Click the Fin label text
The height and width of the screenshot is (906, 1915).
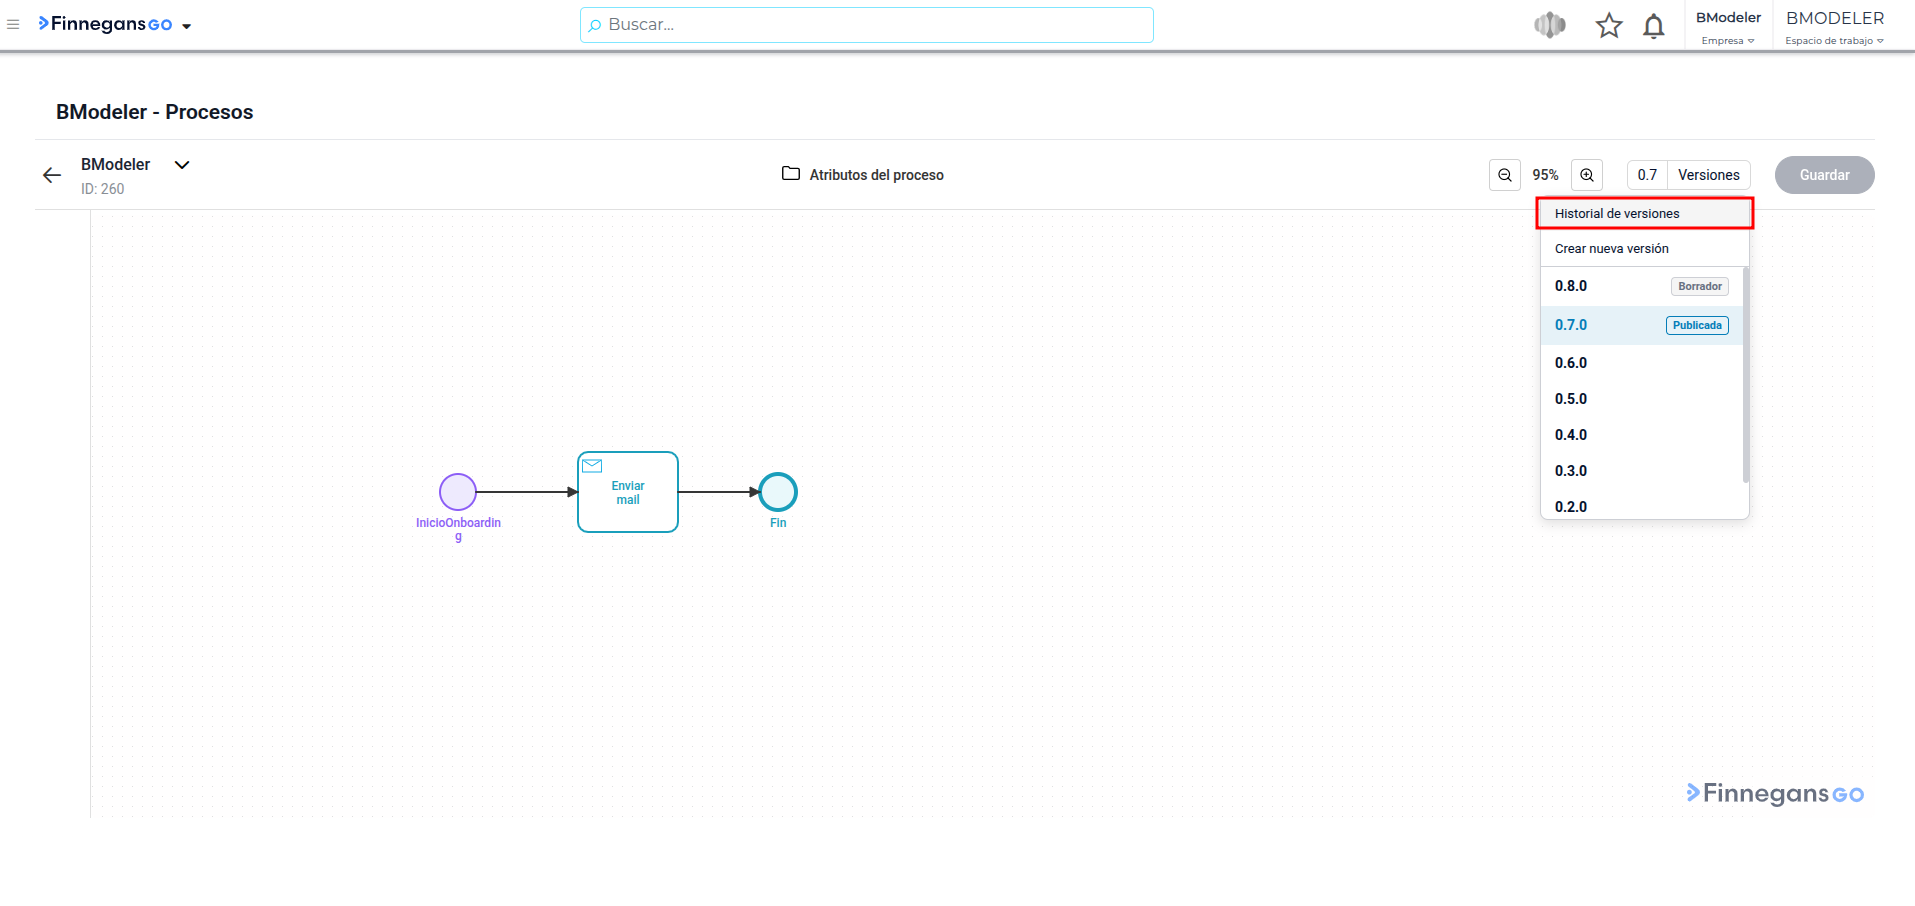tap(778, 523)
